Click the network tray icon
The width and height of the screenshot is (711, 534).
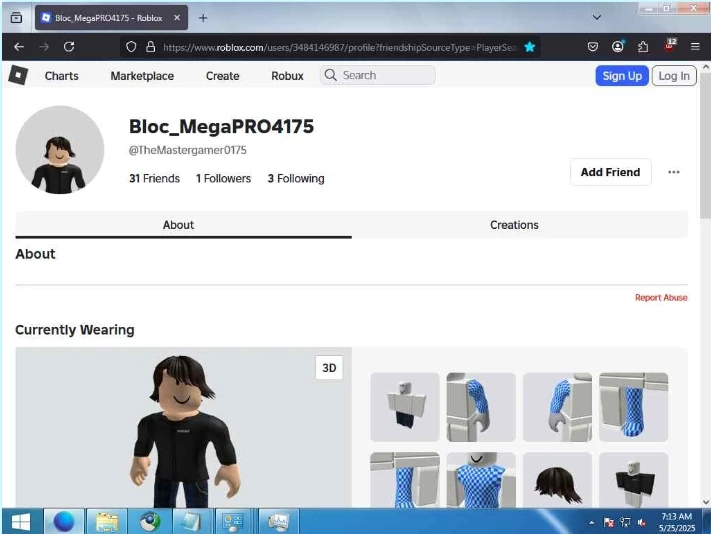point(625,523)
